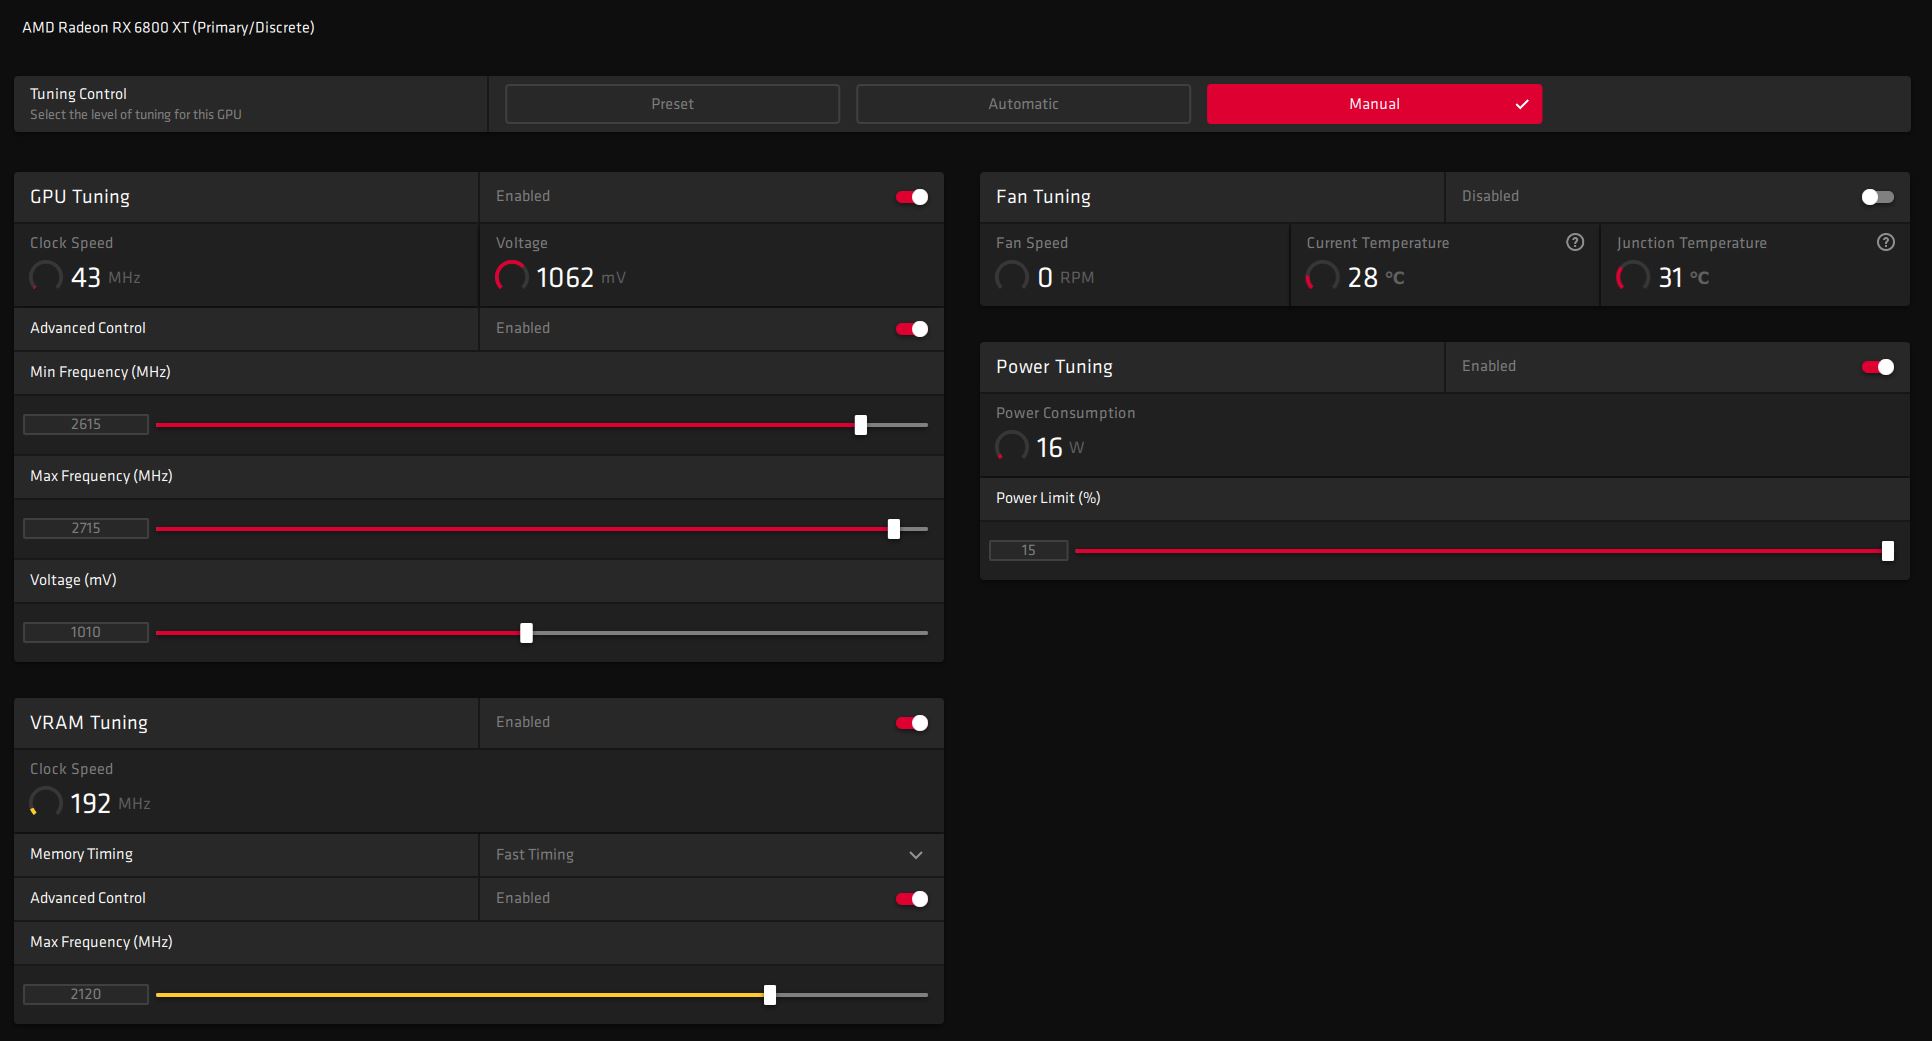Viewport: 1932px width, 1041px height.
Task: Click the 192 MHz VRAM clock reading
Action: (x=110, y=803)
